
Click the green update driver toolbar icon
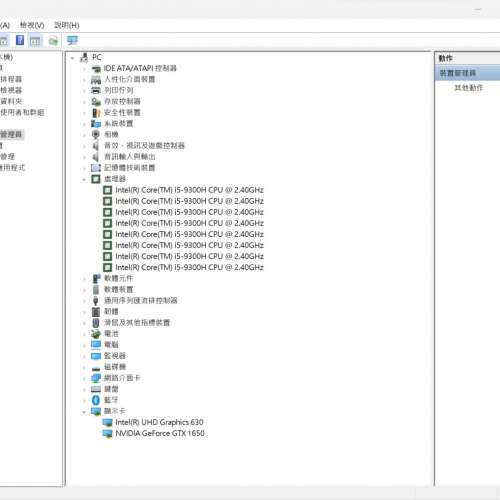click(53, 41)
